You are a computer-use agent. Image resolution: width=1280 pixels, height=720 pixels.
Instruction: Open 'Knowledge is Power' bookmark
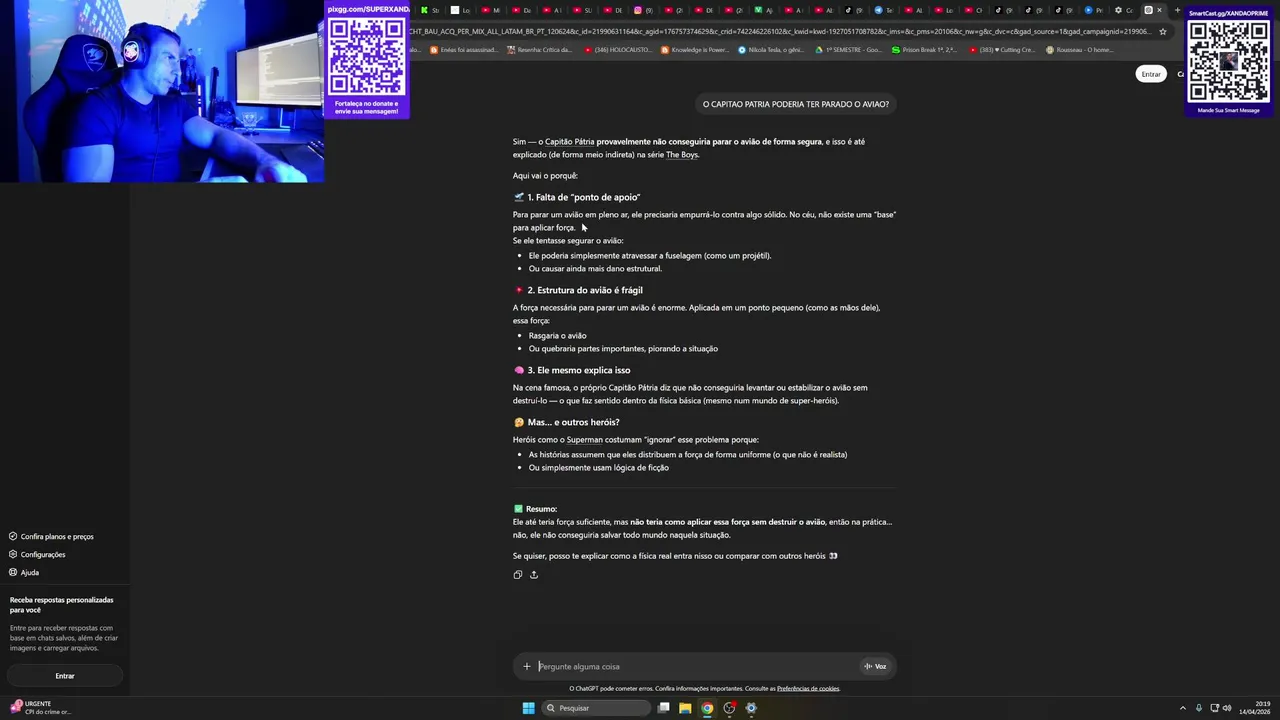pos(695,50)
